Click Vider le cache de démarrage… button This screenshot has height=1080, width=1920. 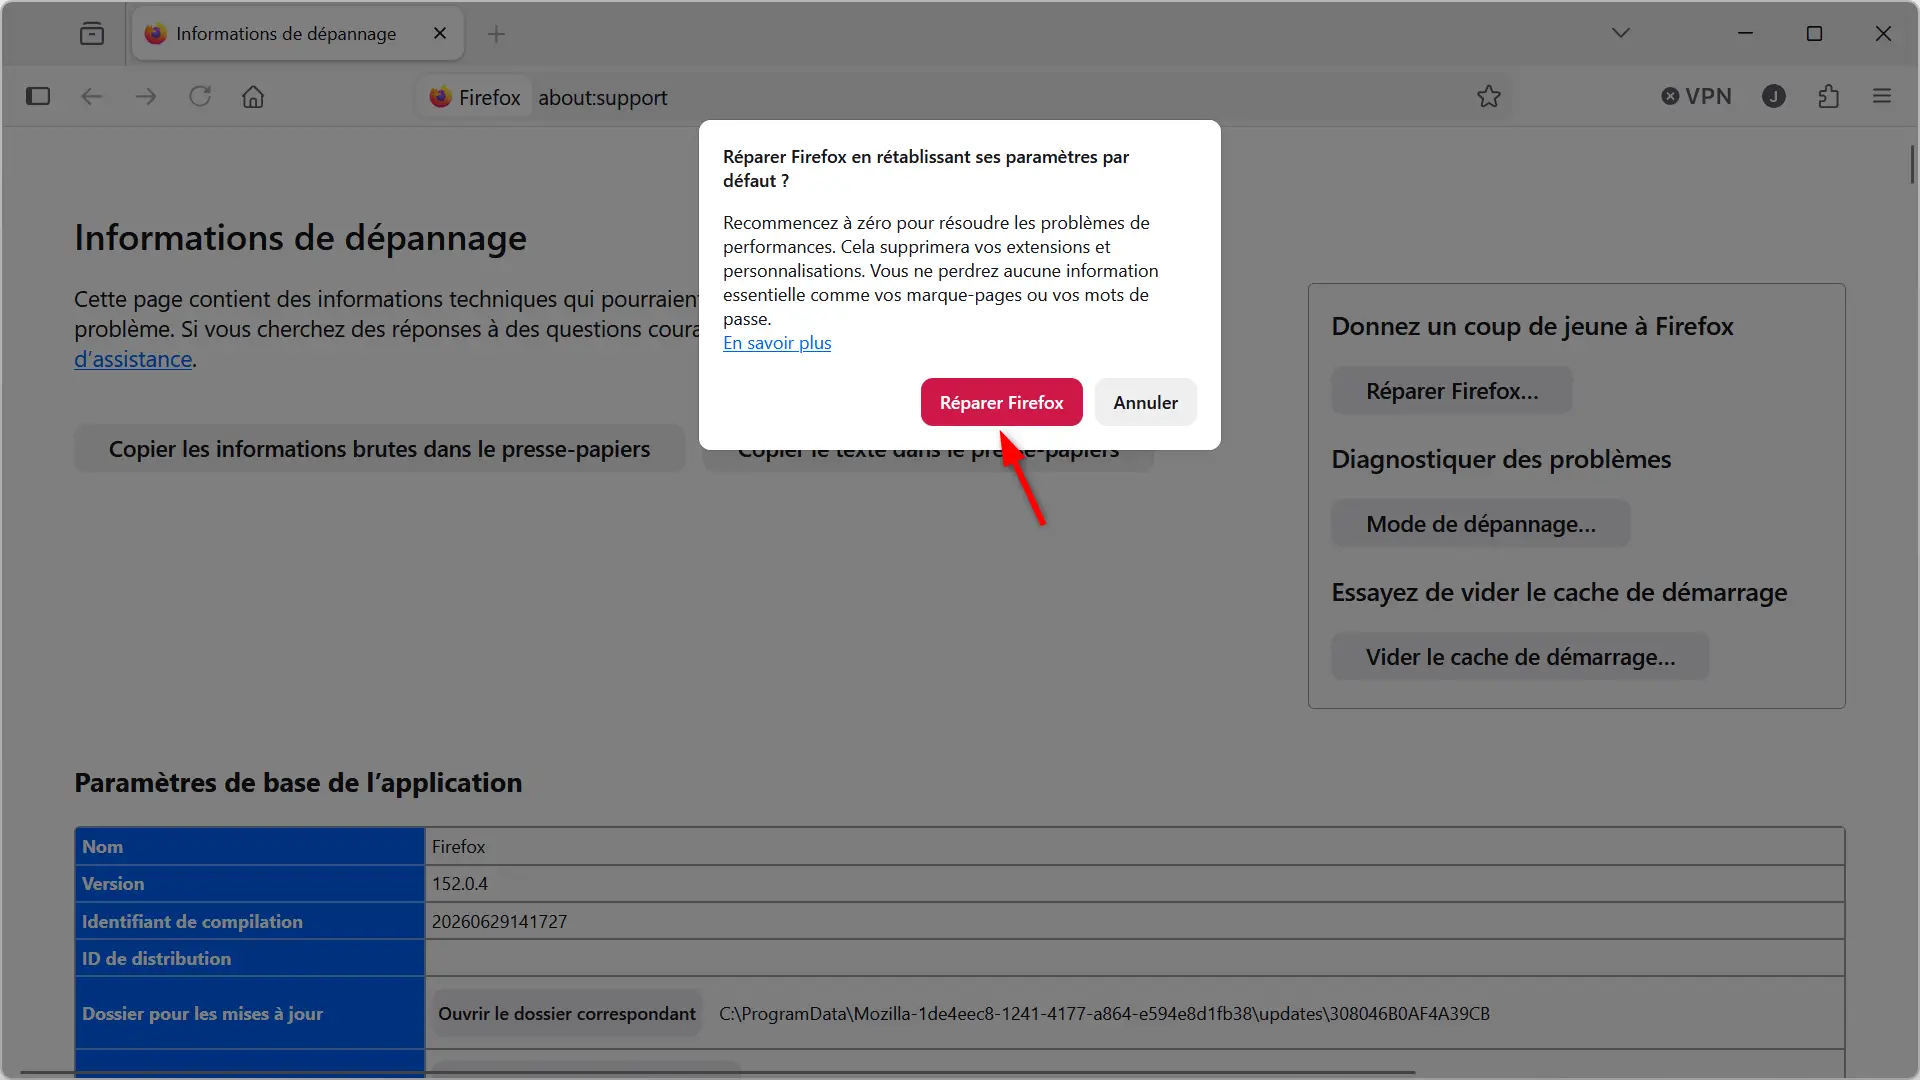click(x=1520, y=657)
